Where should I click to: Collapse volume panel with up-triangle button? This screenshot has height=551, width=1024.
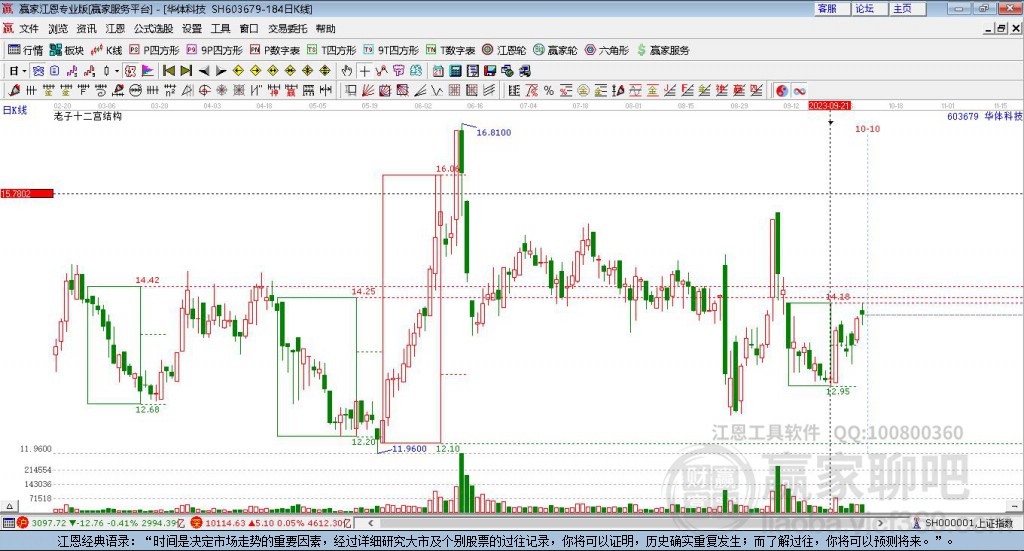9,506
